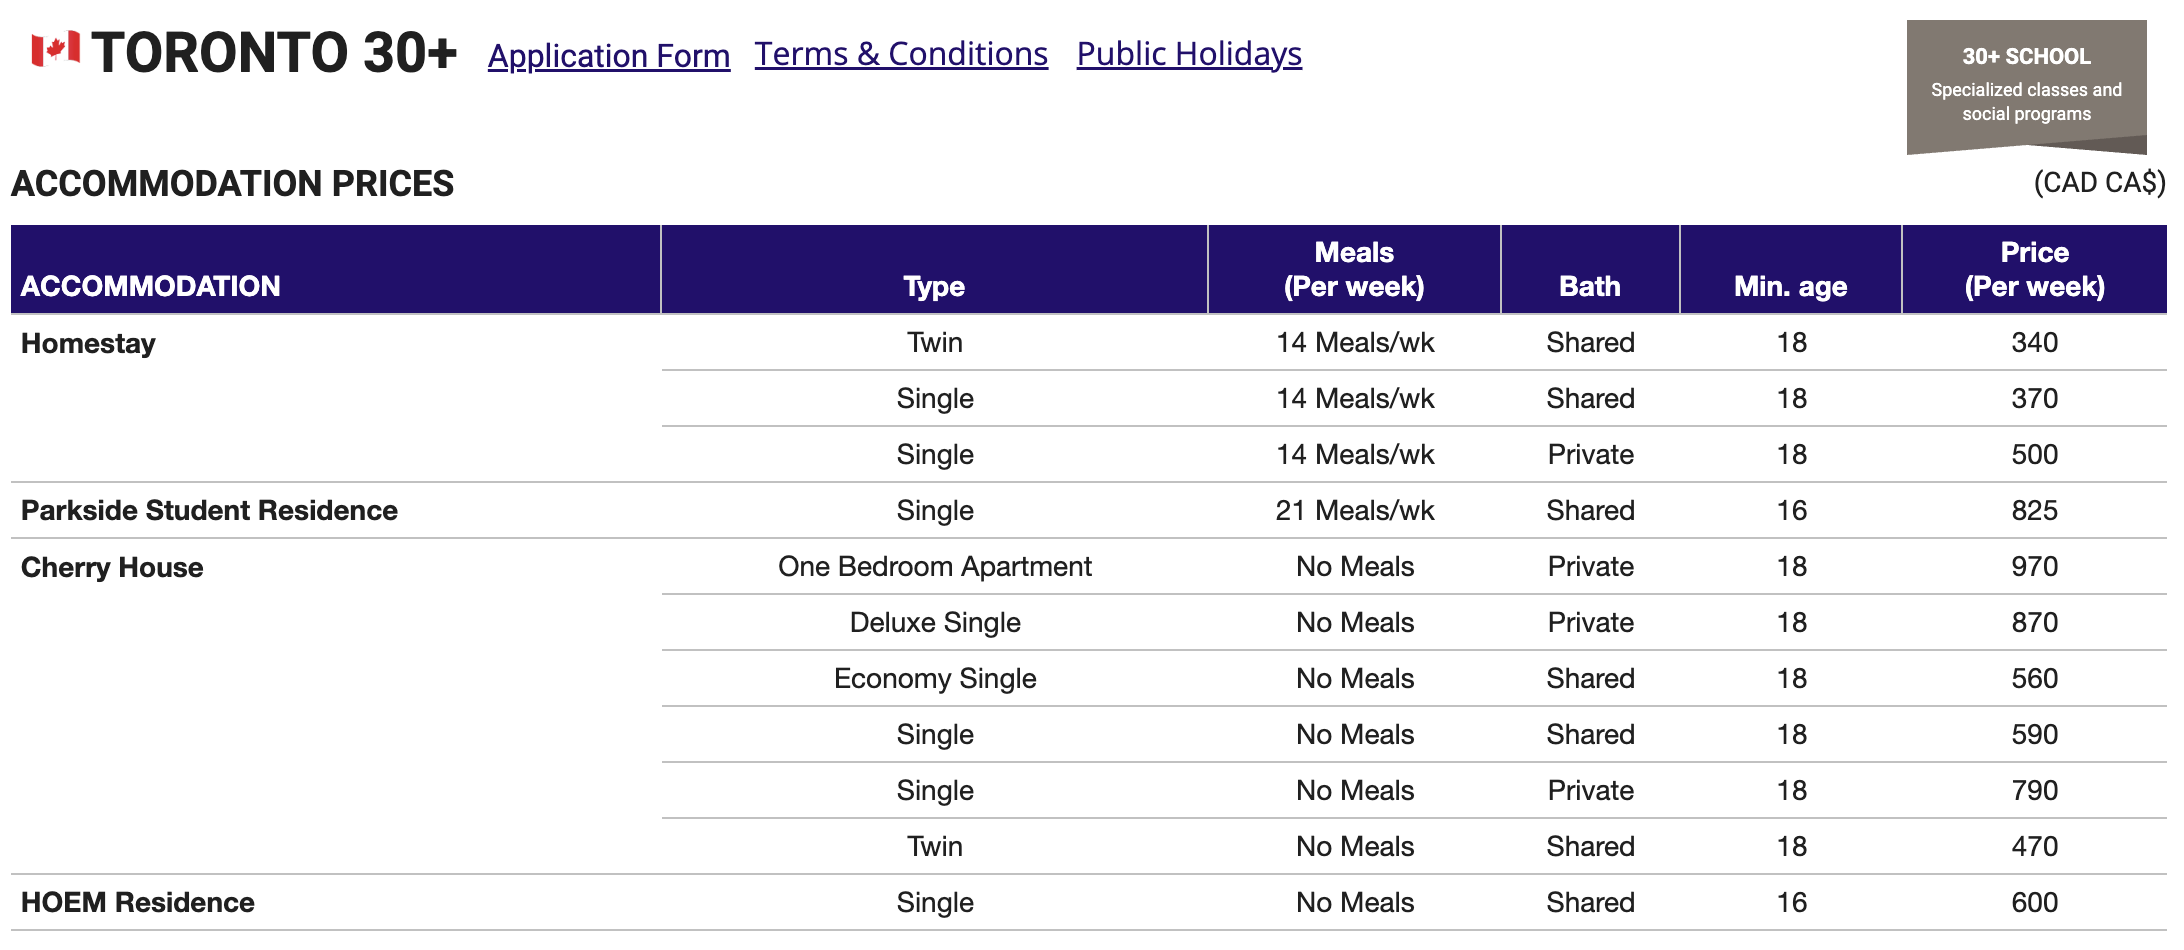2184x950 pixels.
Task: Open the Public Holidays link
Action: [x=1188, y=54]
